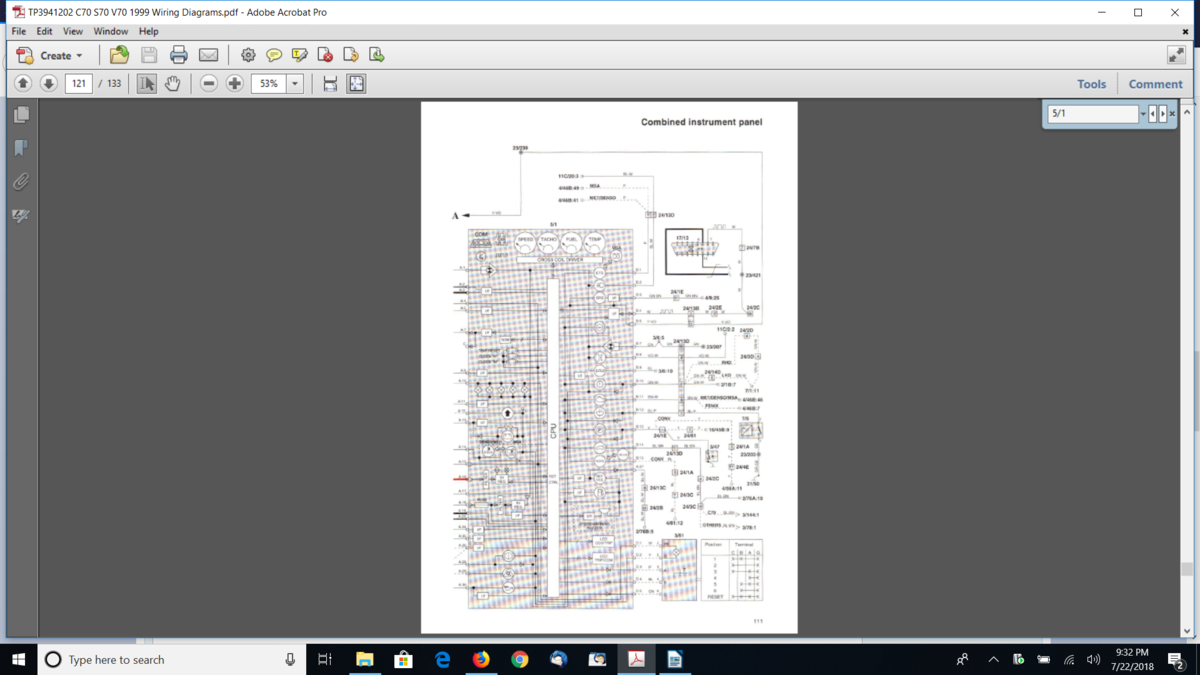Open the Comment pane
This screenshot has width=1200, height=675.
click(x=1155, y=84)
